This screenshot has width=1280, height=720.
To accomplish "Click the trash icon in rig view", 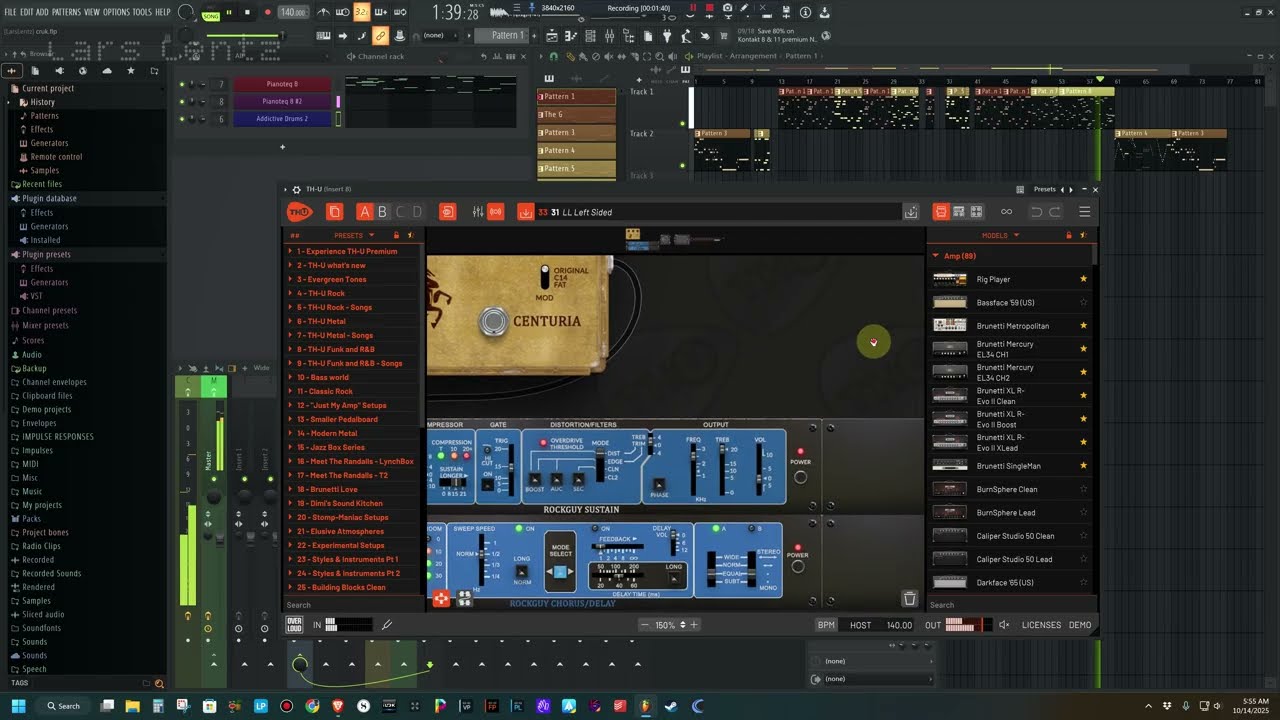I will pyautogui.click(x=909, y=599).
